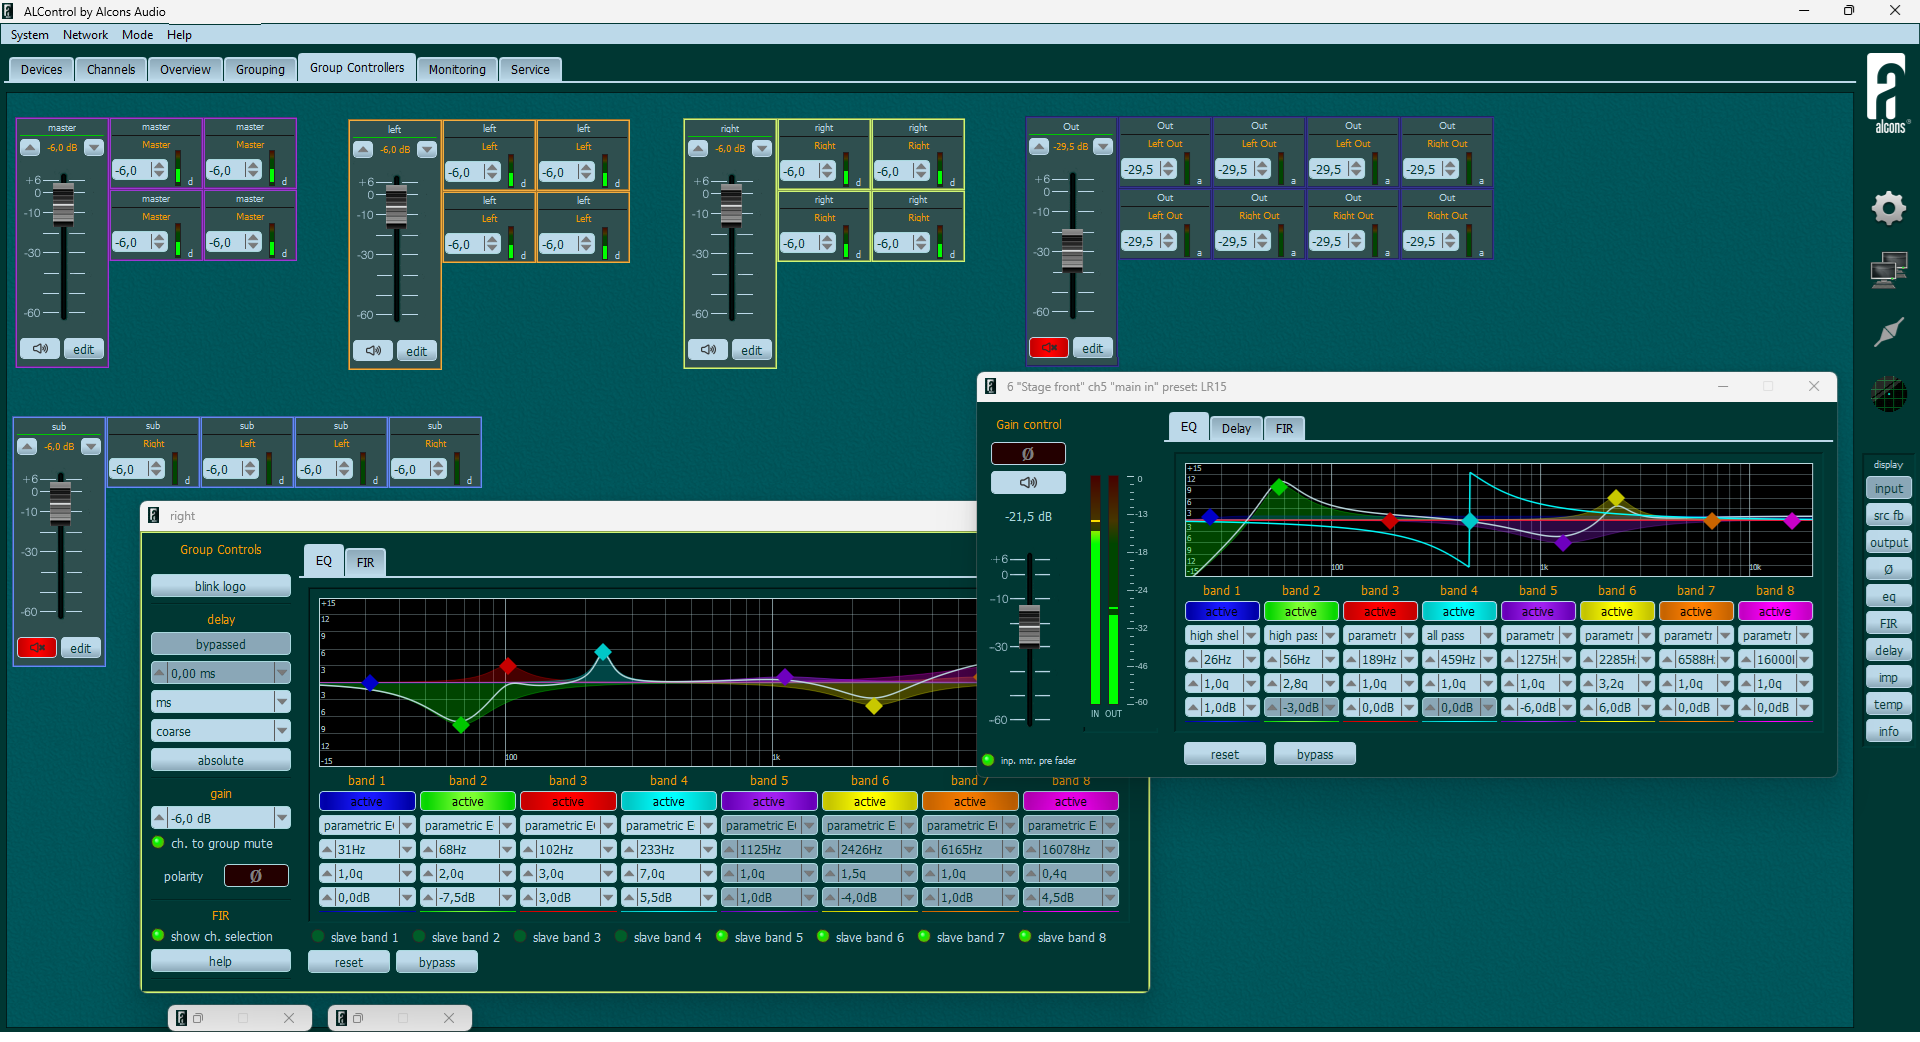Open group gain -6,0 dB dropdown
Image resolution: width=1920 pixels, height=1042 pixels.
282,818
